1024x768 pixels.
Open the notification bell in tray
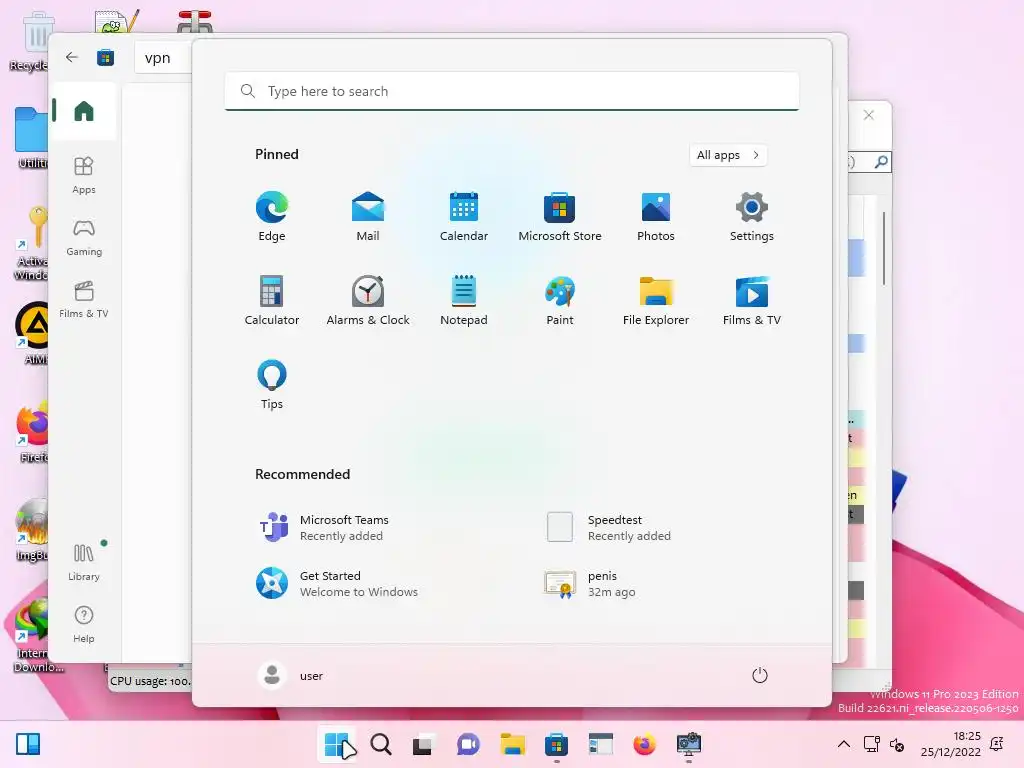pos(997,744)
